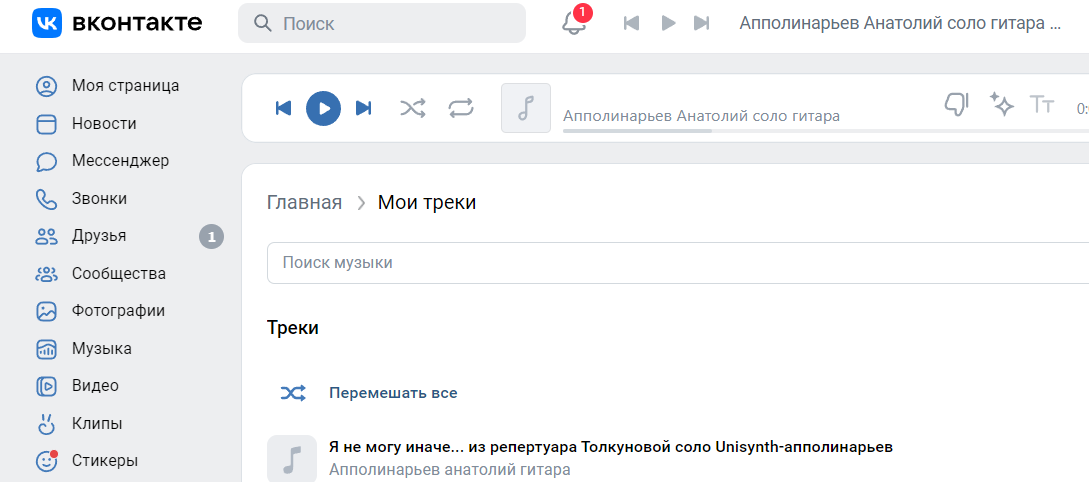1089x482 pixels.
Task: Go to Главная in the breadcrumb
Action: pos(304,203)
